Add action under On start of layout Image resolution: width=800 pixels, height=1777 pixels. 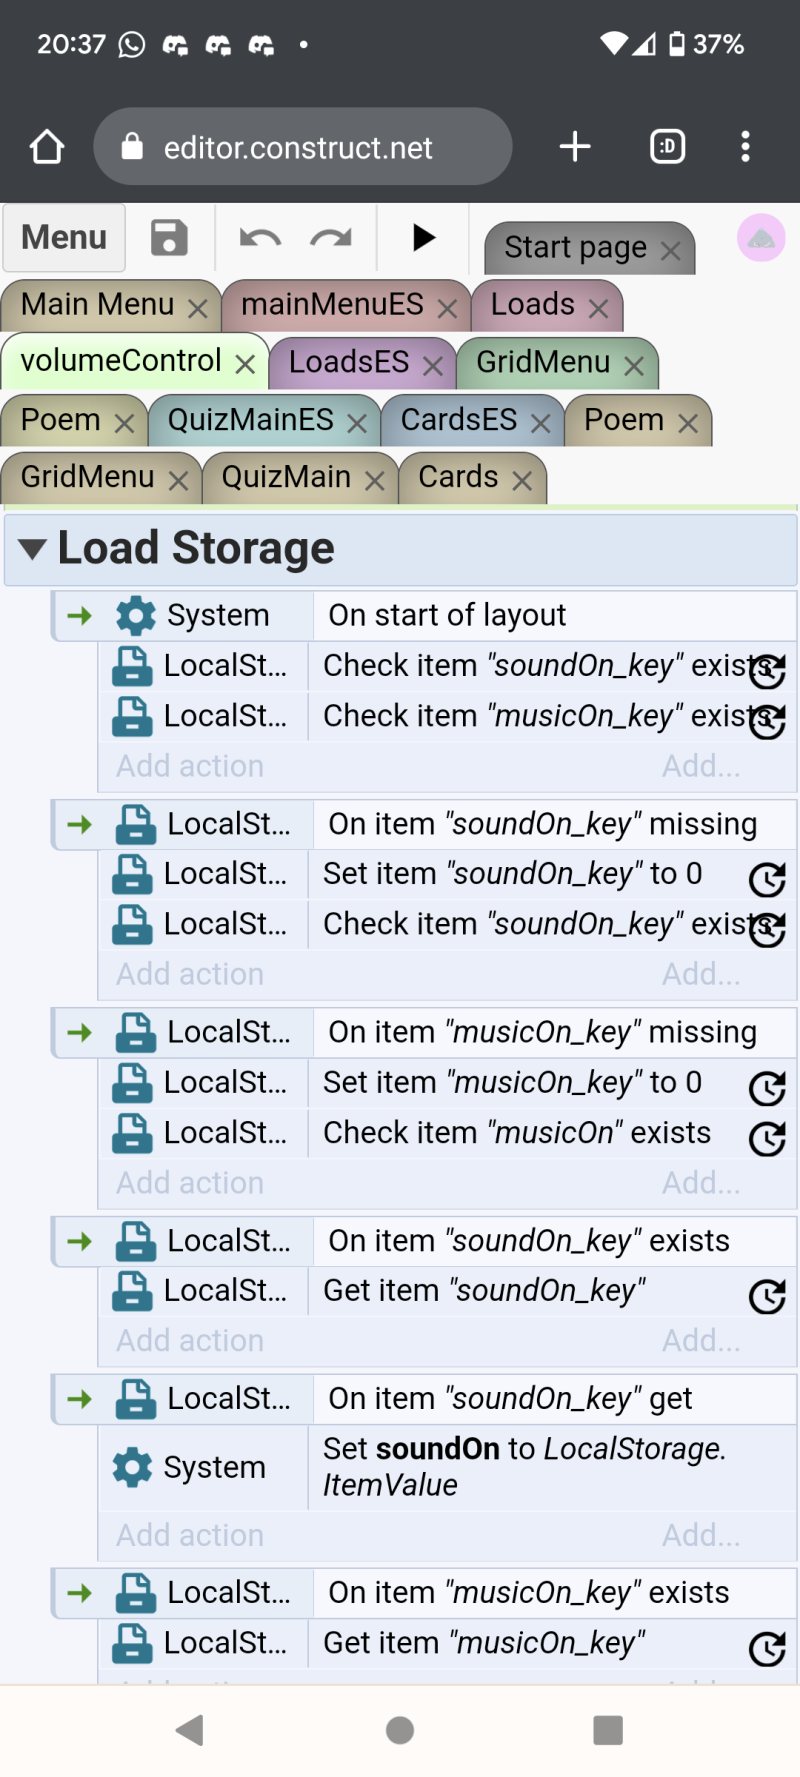point(190,766)
